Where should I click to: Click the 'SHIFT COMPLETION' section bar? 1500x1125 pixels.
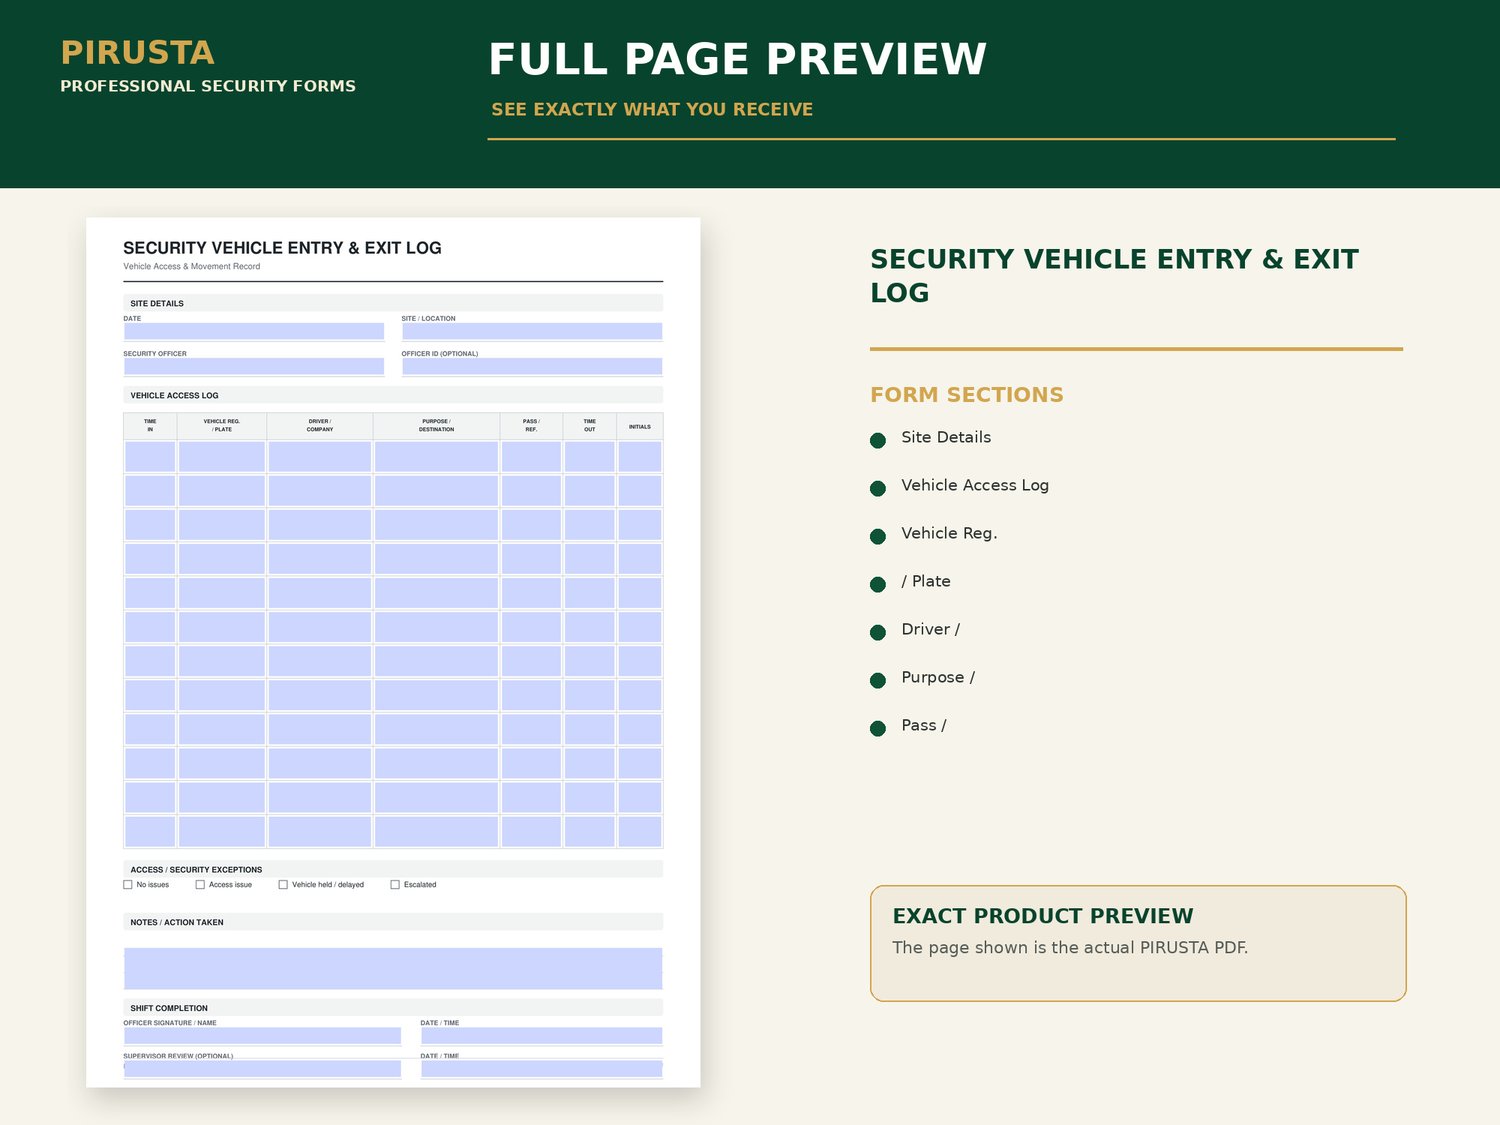(393, 1008)
